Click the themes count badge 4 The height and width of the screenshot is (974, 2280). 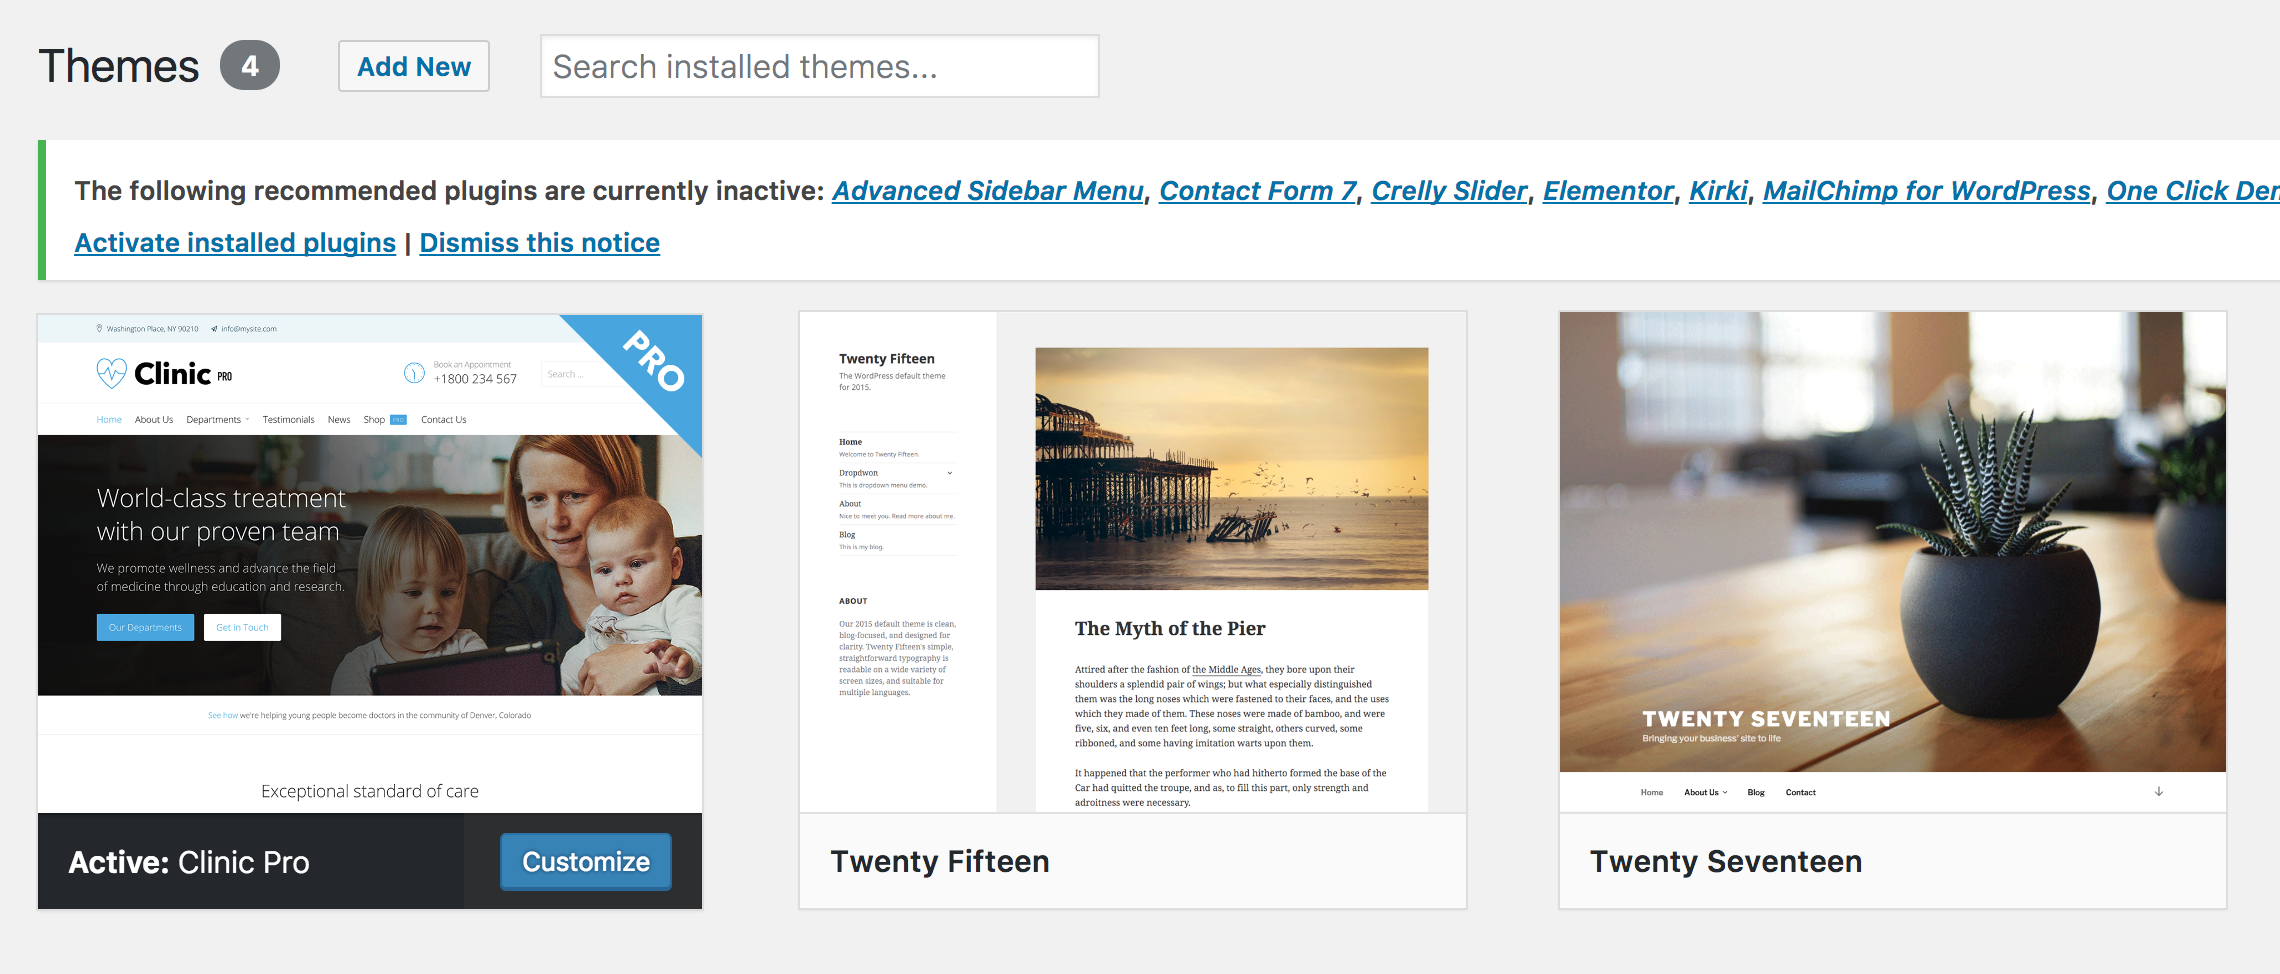pyautogui.click(x=250, y=66)
